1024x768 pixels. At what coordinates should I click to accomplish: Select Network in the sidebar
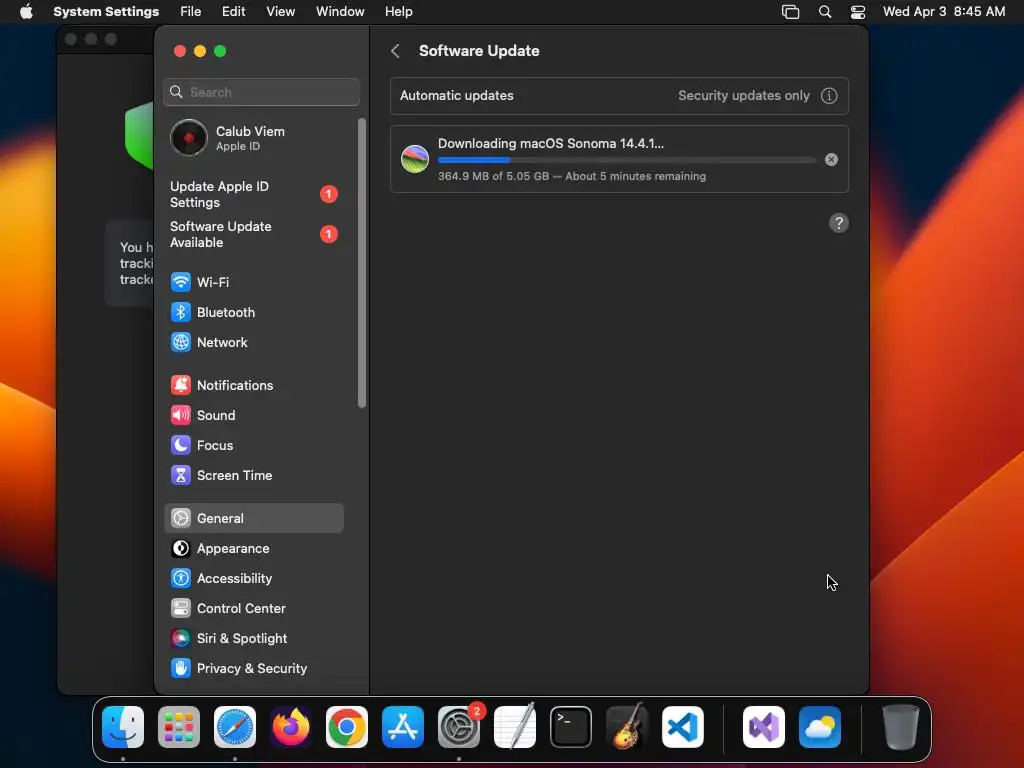click(x=253, y=342)
